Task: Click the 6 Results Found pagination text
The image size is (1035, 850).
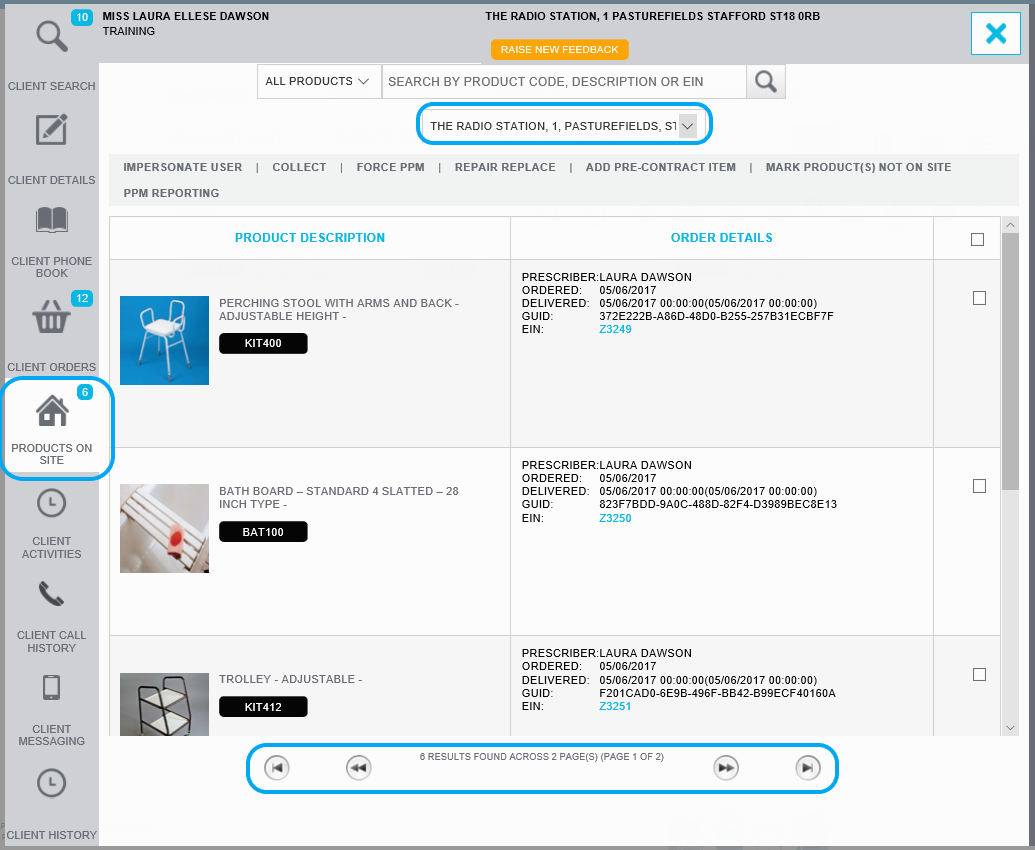Action: point(541,757)
